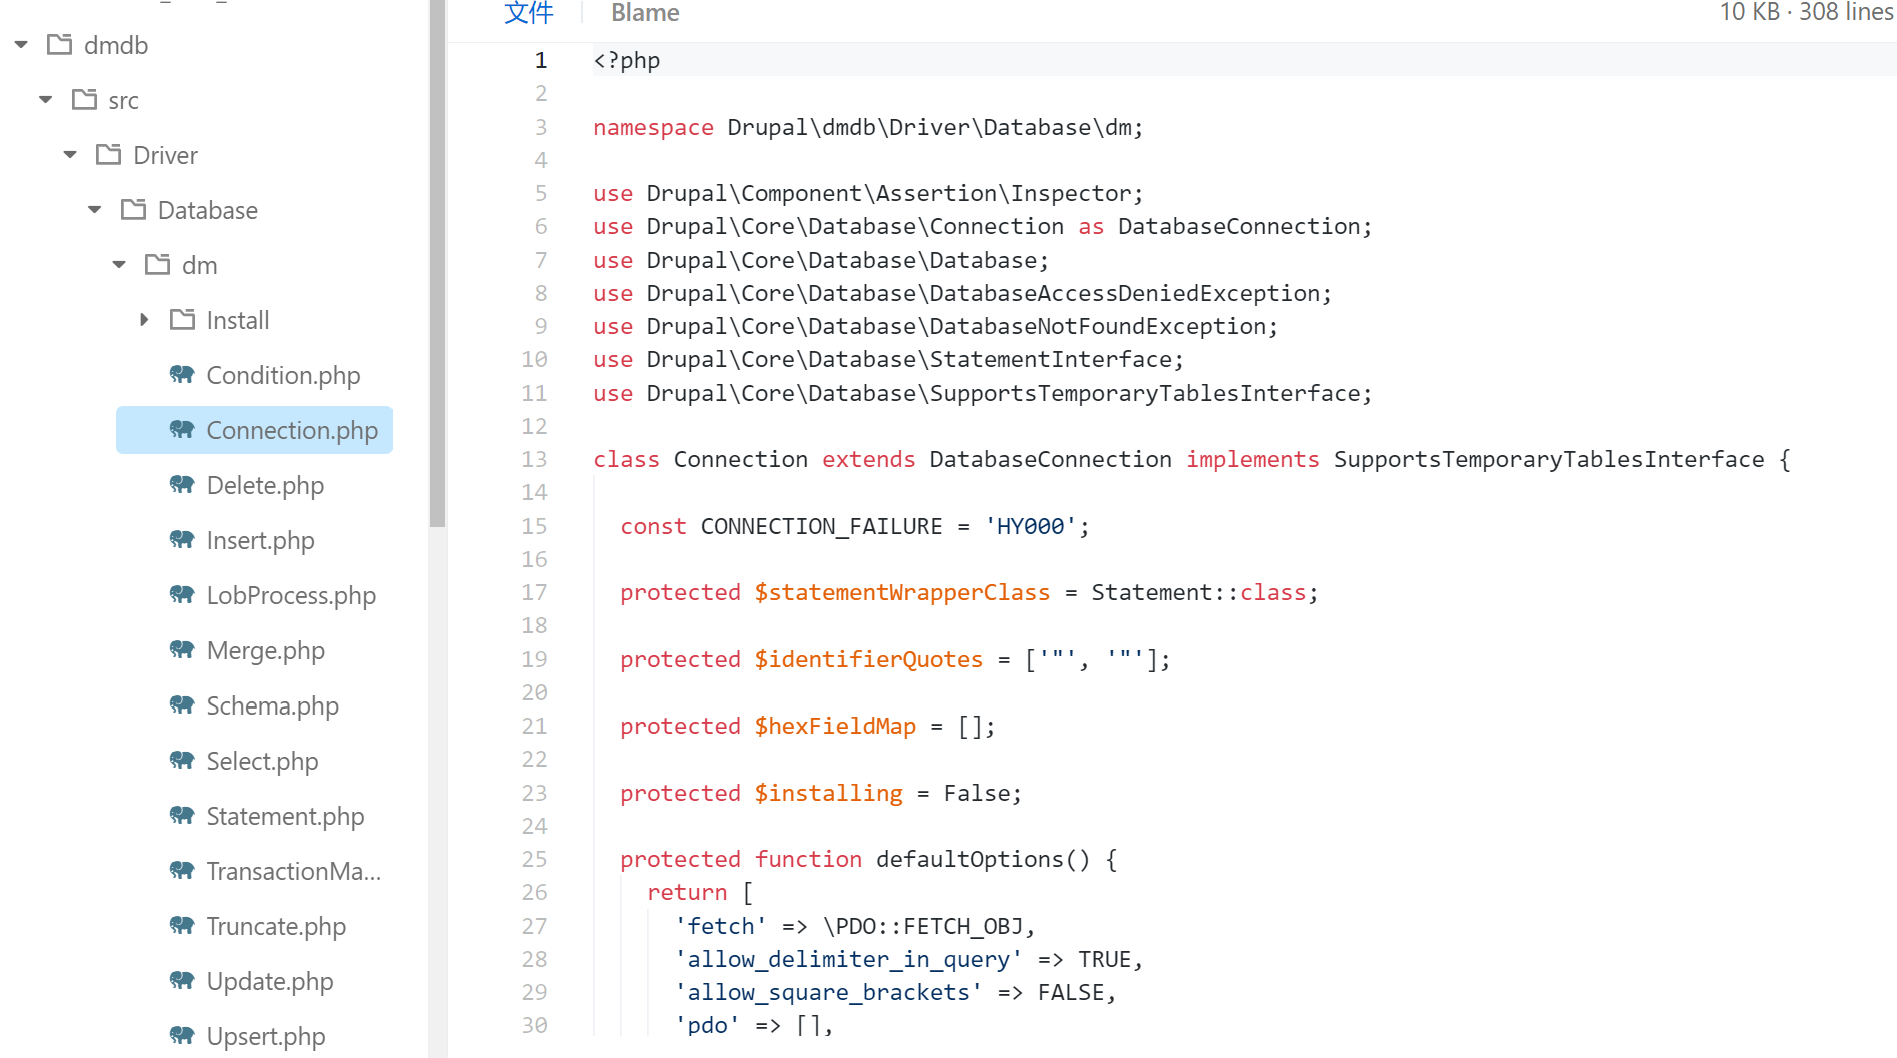The image size is (1897, 1058).
Task: Collapse the Driver folder arrow
Action: (70, 155)
